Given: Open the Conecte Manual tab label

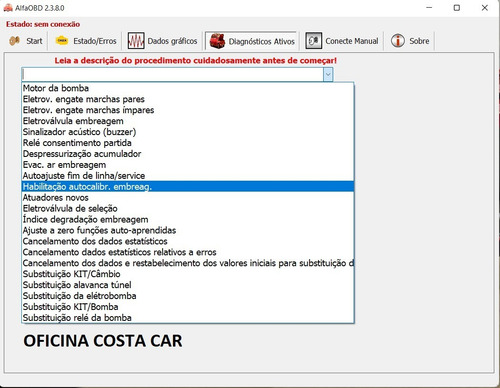Looking at the screenshot, I should pyautogui.click(x=352, y=41).
